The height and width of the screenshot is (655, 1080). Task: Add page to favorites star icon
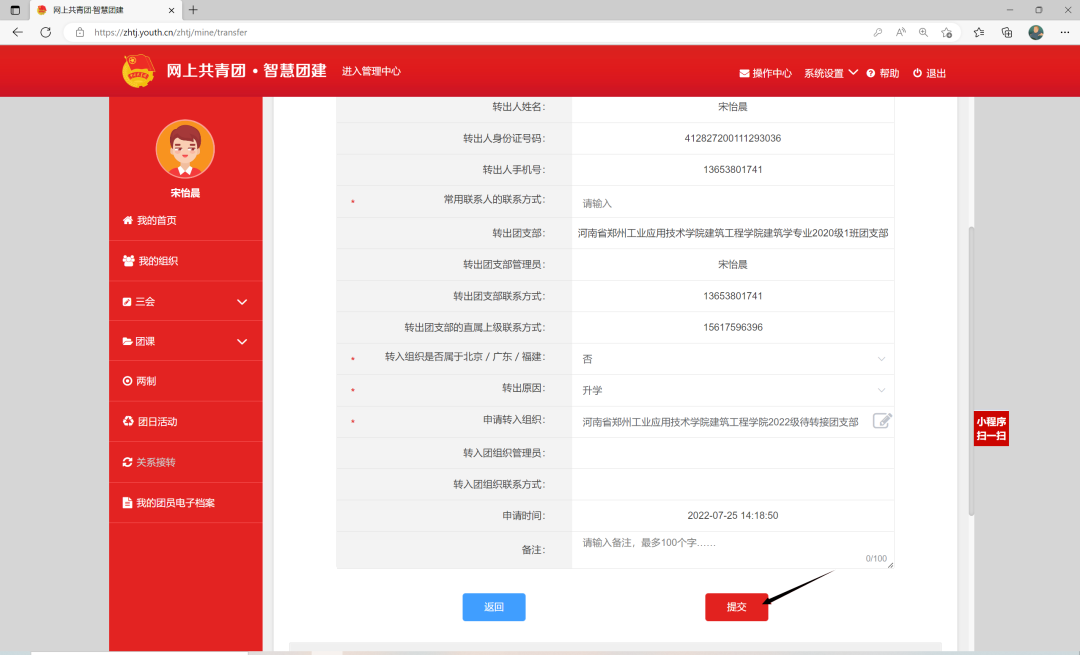[946, 32]
